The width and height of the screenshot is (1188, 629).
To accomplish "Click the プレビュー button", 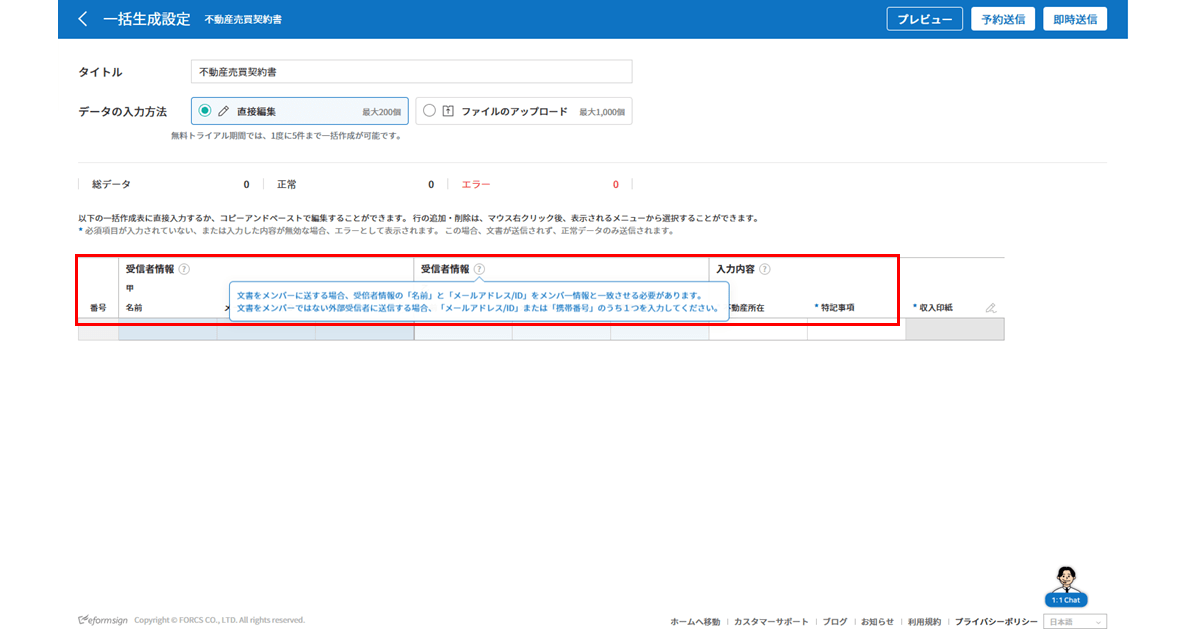I will point(924,19).
